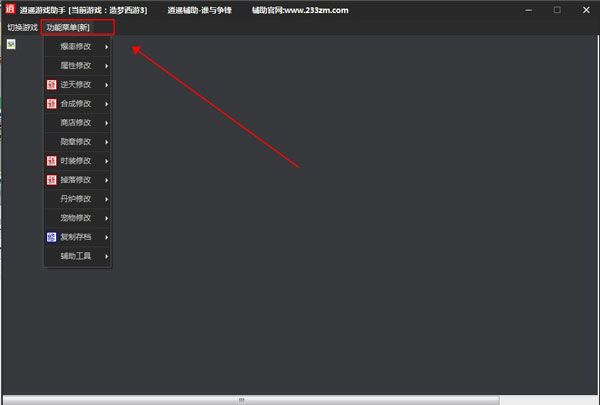Click the blue icon beside 复制存档
600x405 pixels.
(x=51, y=237)
